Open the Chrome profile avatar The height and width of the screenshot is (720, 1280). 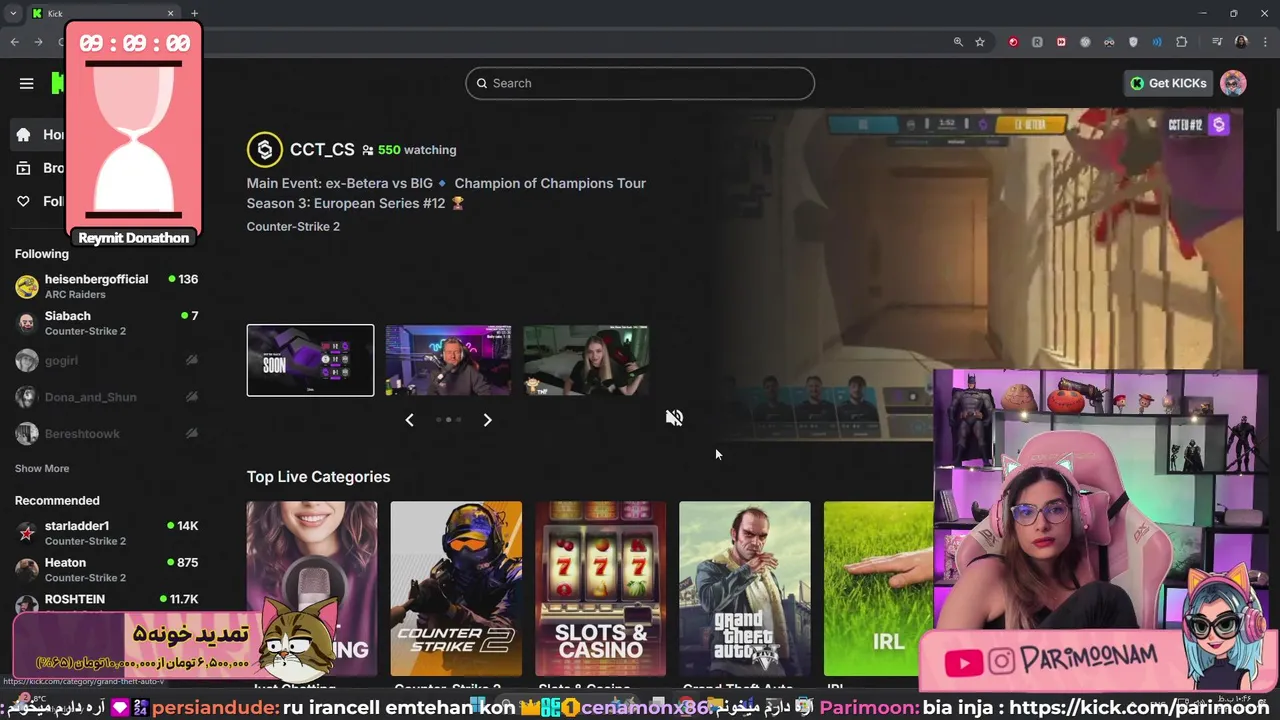click(x=1241, y=42)
